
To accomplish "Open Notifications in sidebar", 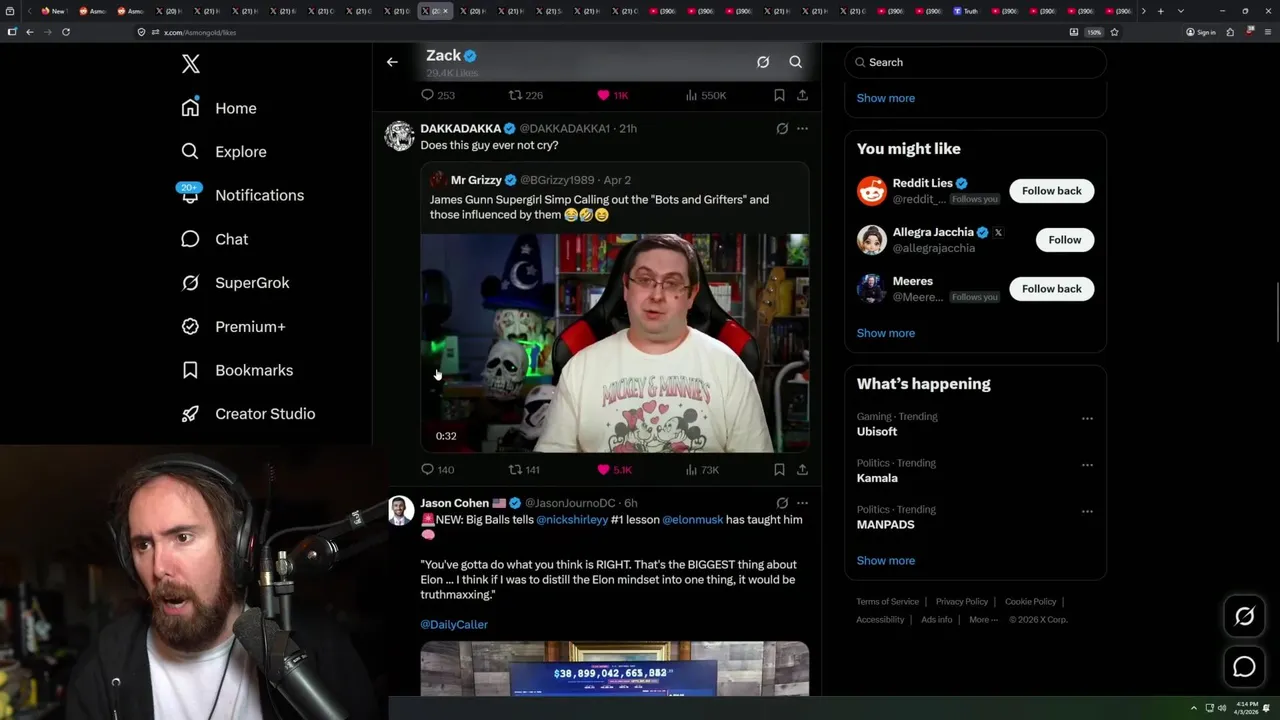I will [x=241, y=195].
